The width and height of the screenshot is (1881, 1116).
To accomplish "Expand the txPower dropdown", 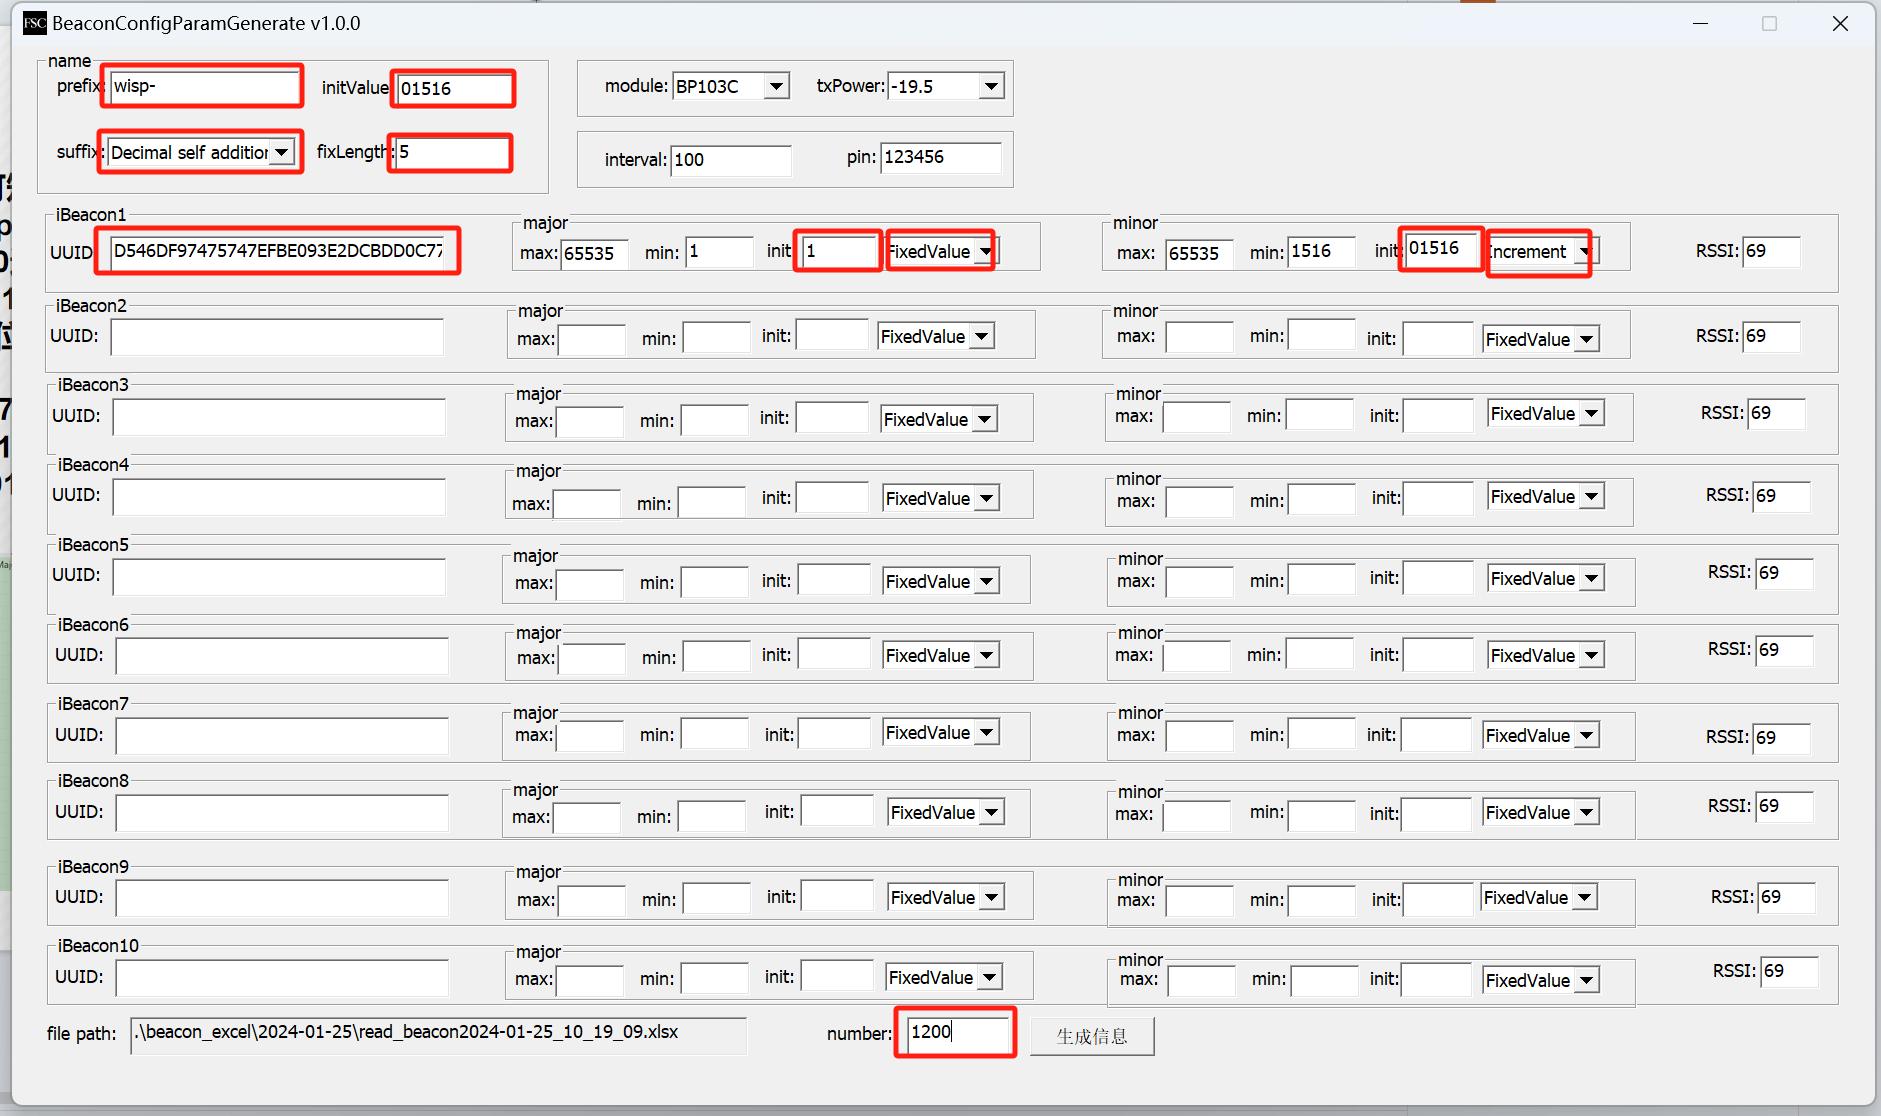I will 990,87.
